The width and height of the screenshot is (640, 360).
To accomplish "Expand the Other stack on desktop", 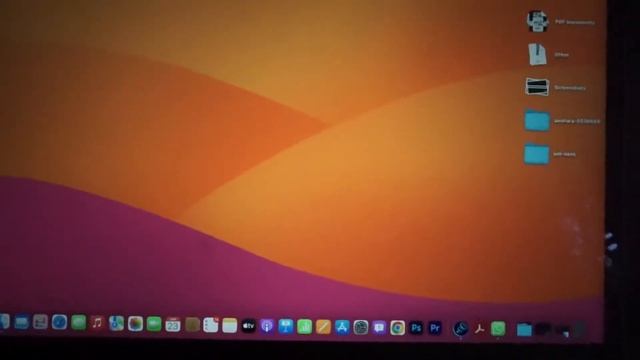I will tap(537, 54).
